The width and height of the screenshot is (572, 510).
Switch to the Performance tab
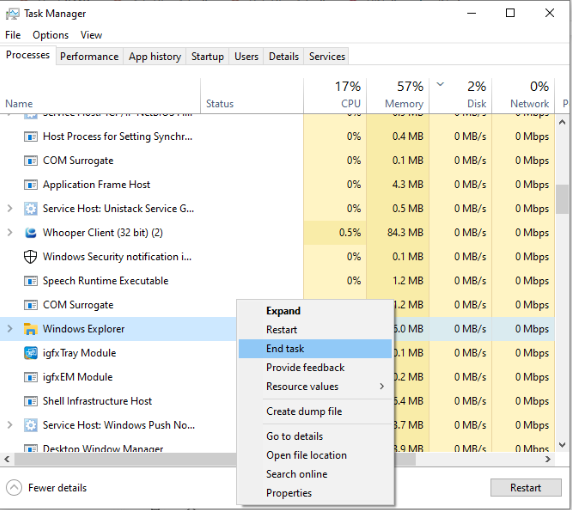(x=89, y=57)
